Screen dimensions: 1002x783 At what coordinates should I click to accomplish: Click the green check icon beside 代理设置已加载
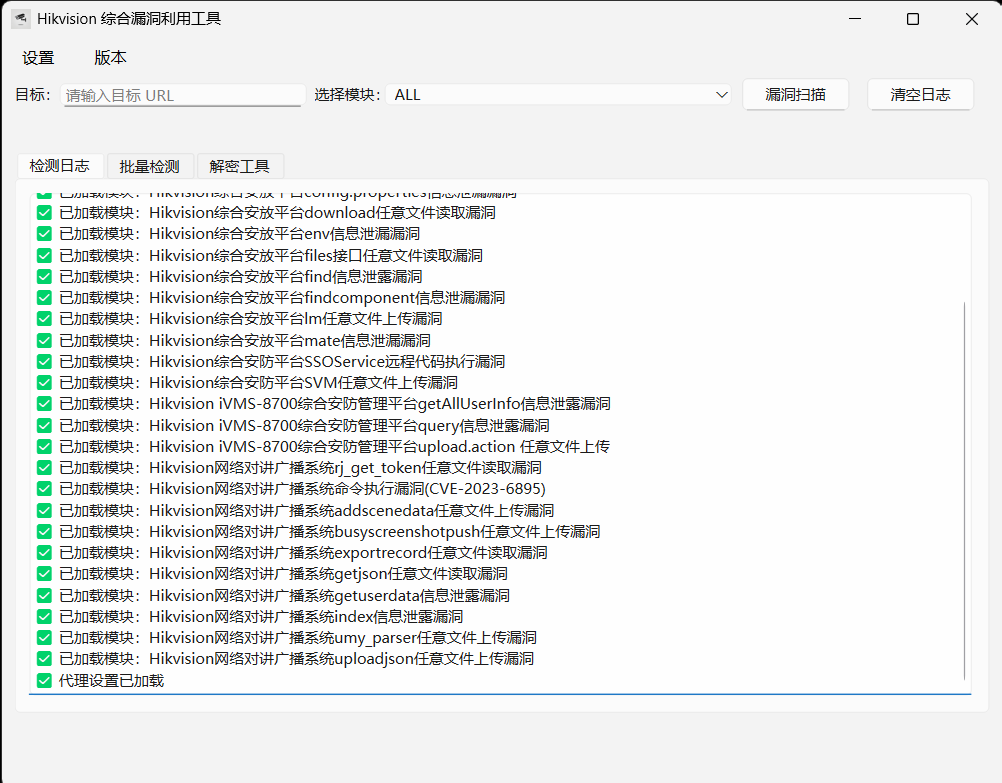[43, 680]
